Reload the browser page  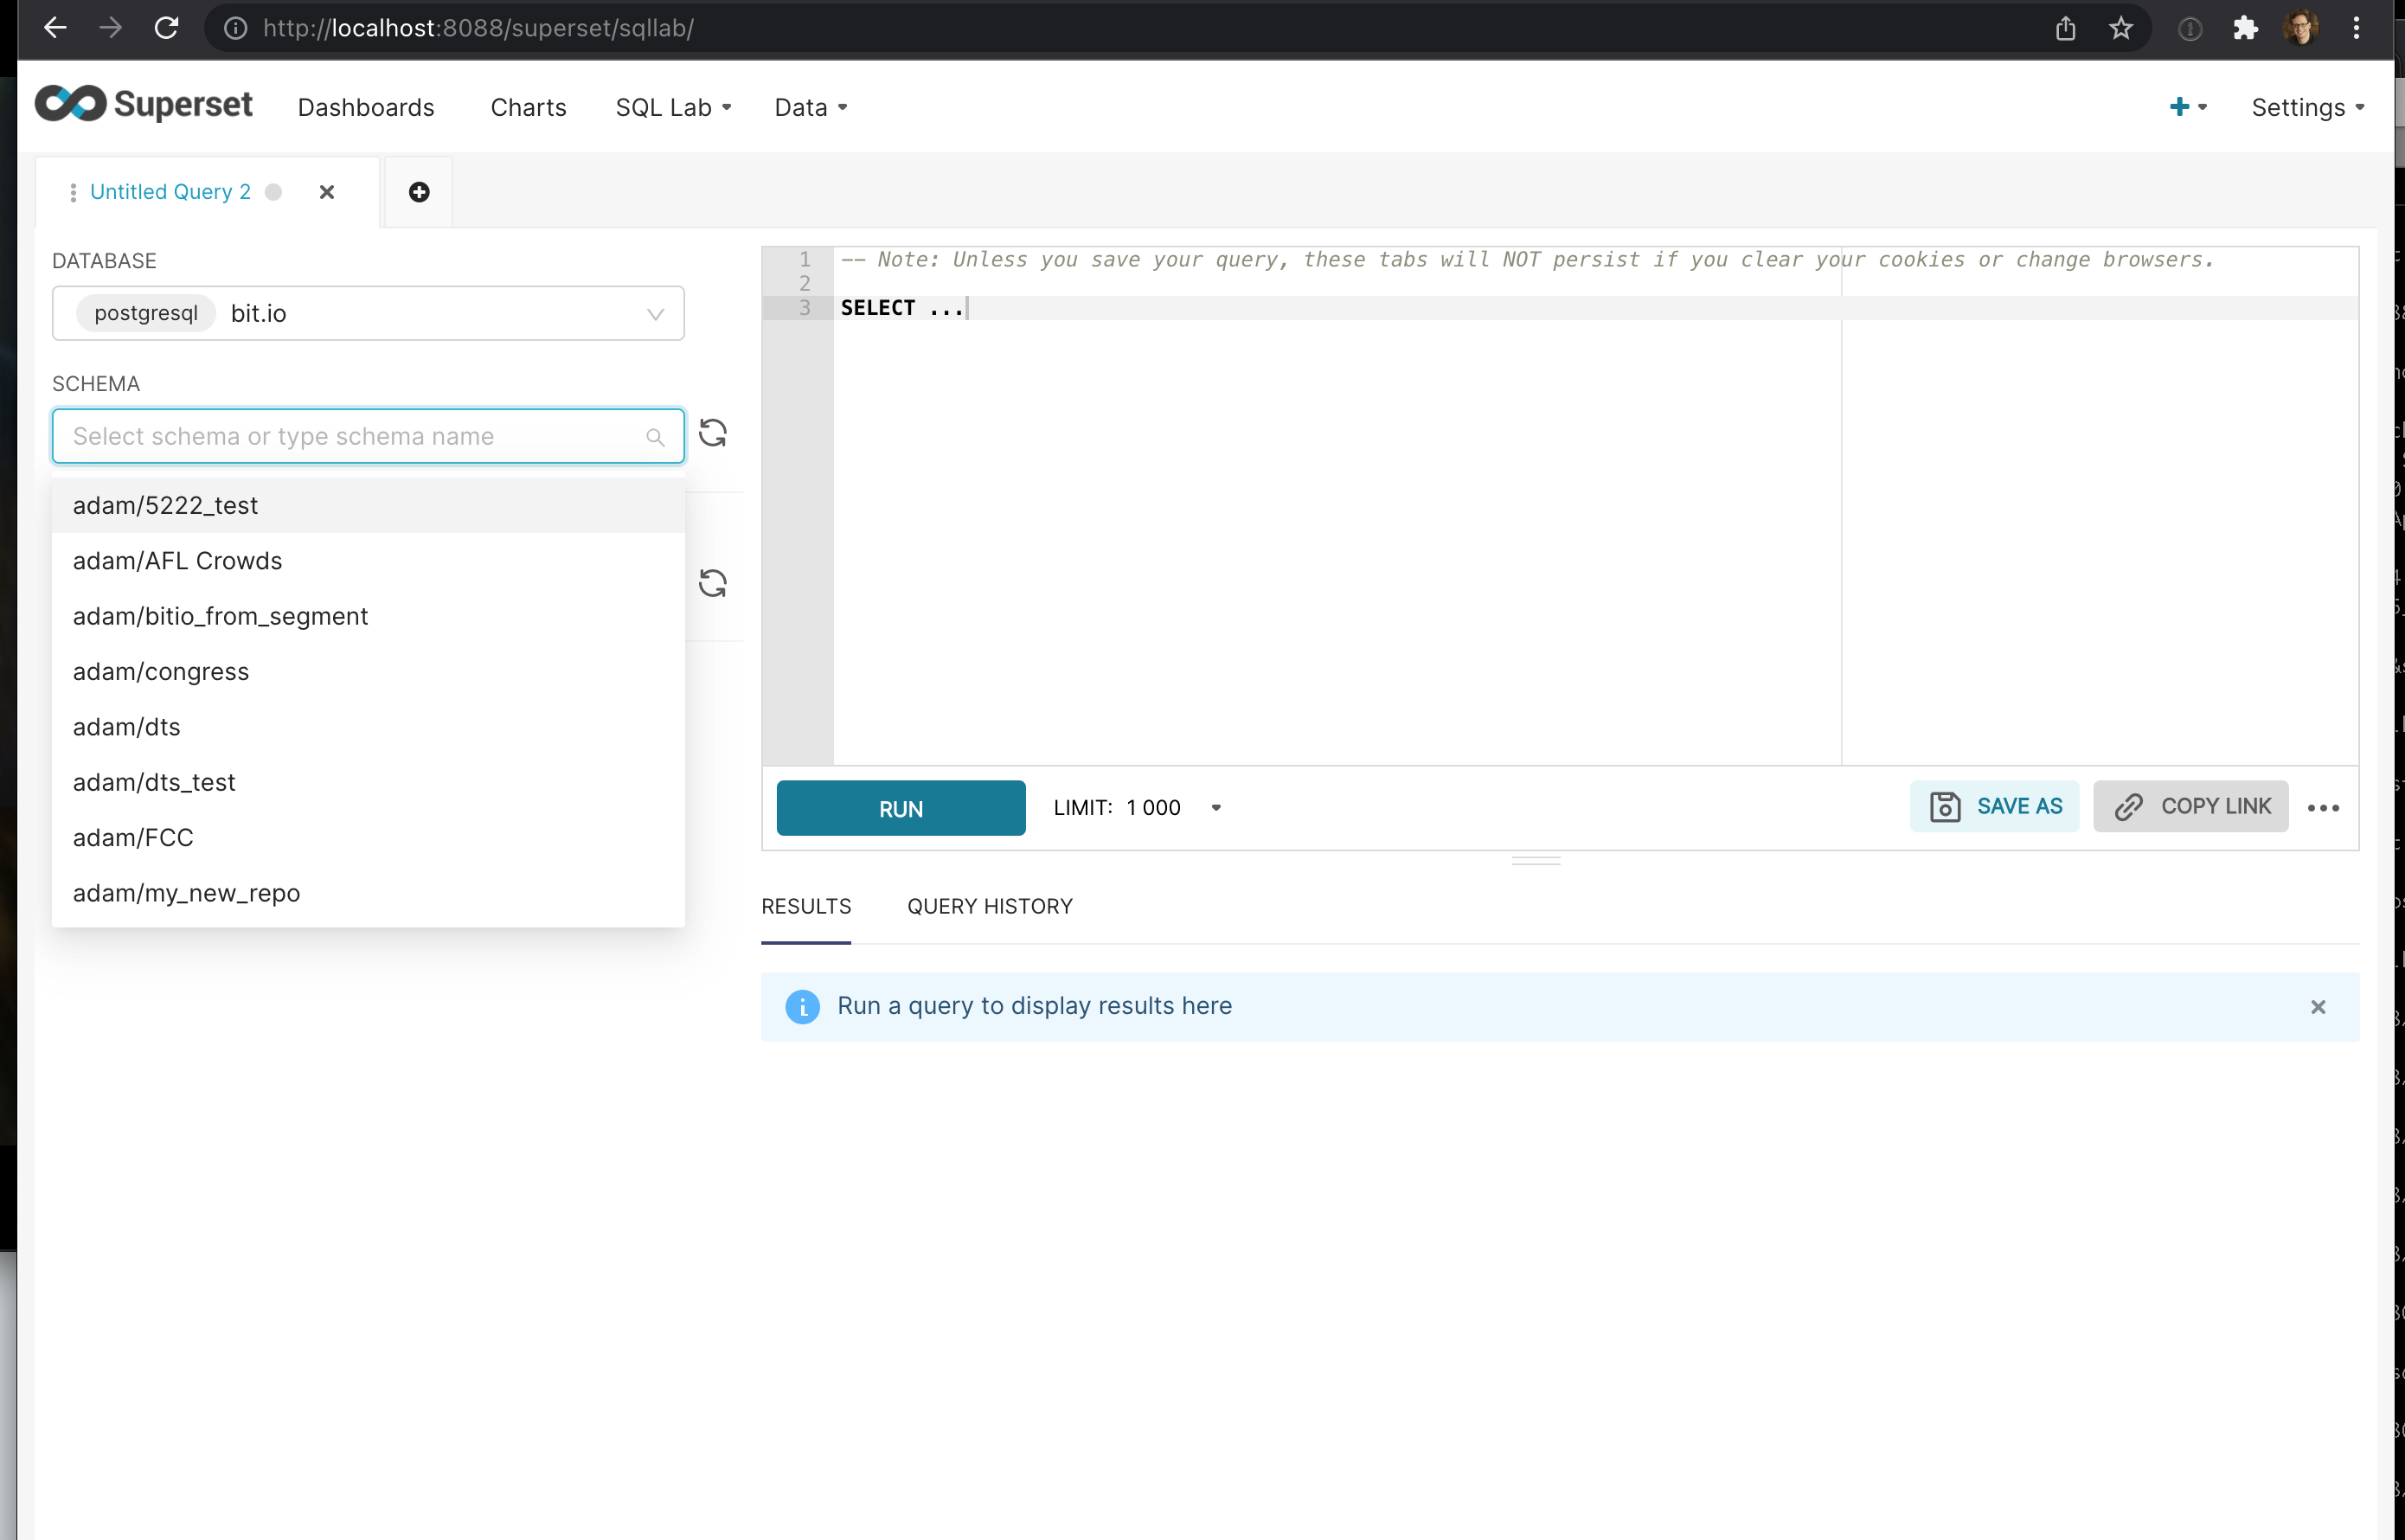tap(166, 28)
